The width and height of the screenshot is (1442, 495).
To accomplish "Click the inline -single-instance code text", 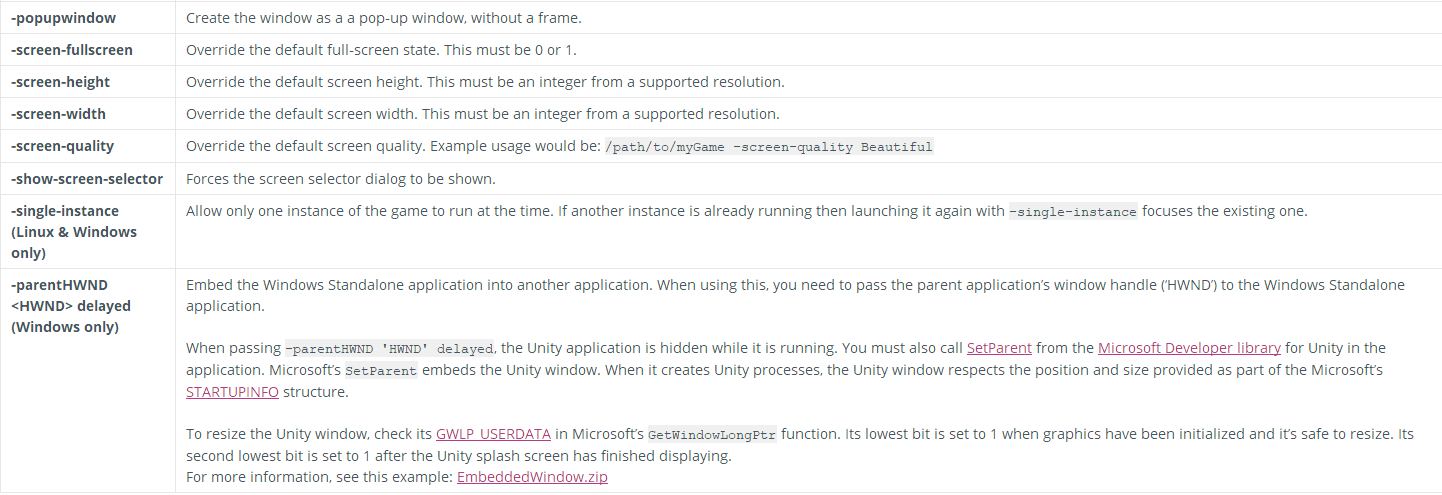I will (1073, 211).
